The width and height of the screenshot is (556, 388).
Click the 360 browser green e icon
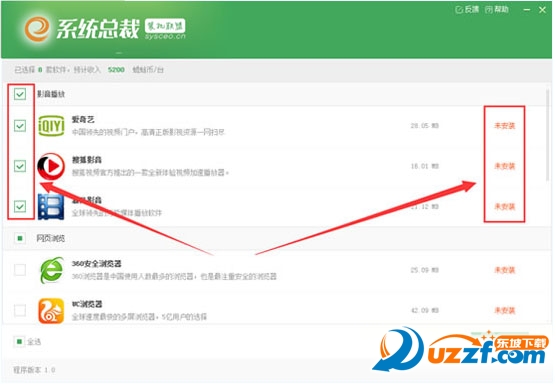[52, 270]
